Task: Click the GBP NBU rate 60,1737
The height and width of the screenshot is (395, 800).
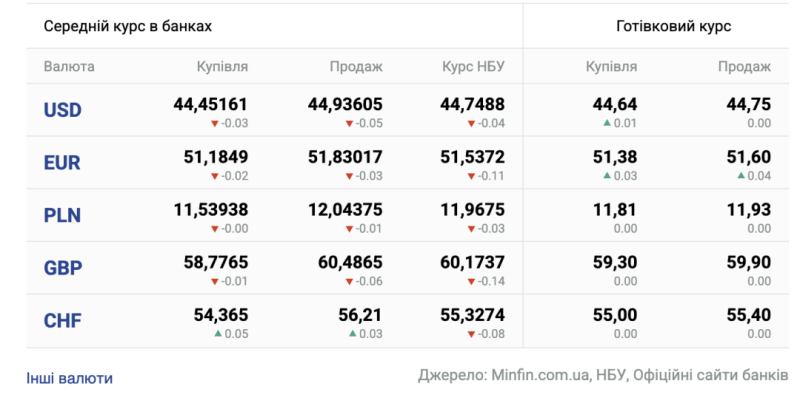Action: pyautogui.click(x=472, y=262)
